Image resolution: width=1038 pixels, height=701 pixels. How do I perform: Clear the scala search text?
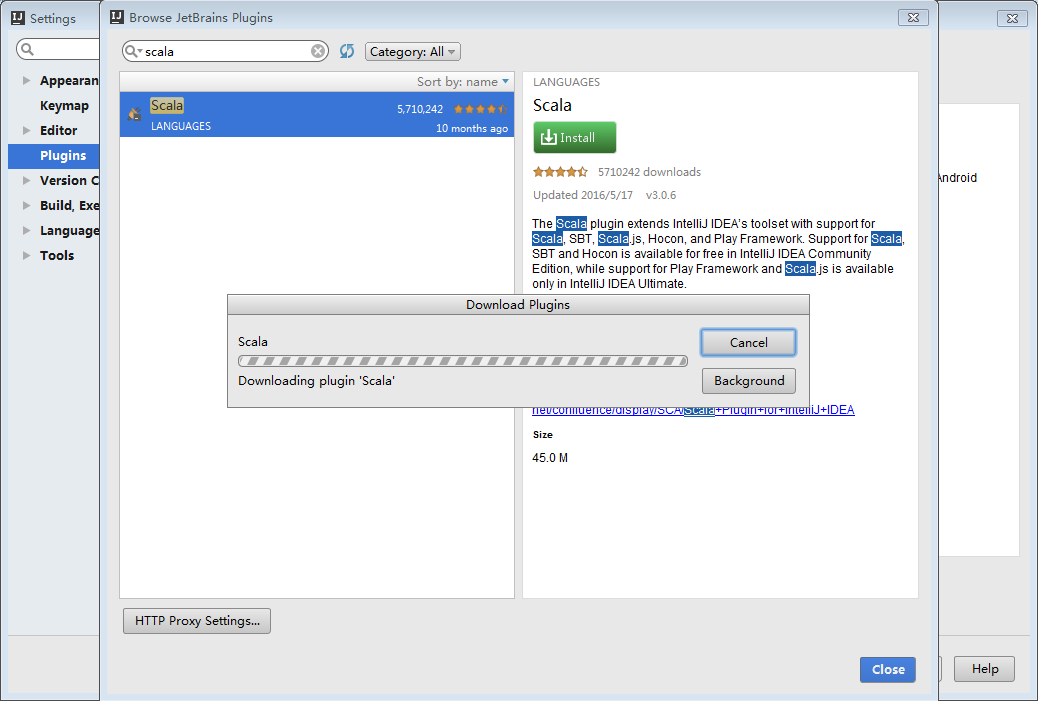point(318,51)
